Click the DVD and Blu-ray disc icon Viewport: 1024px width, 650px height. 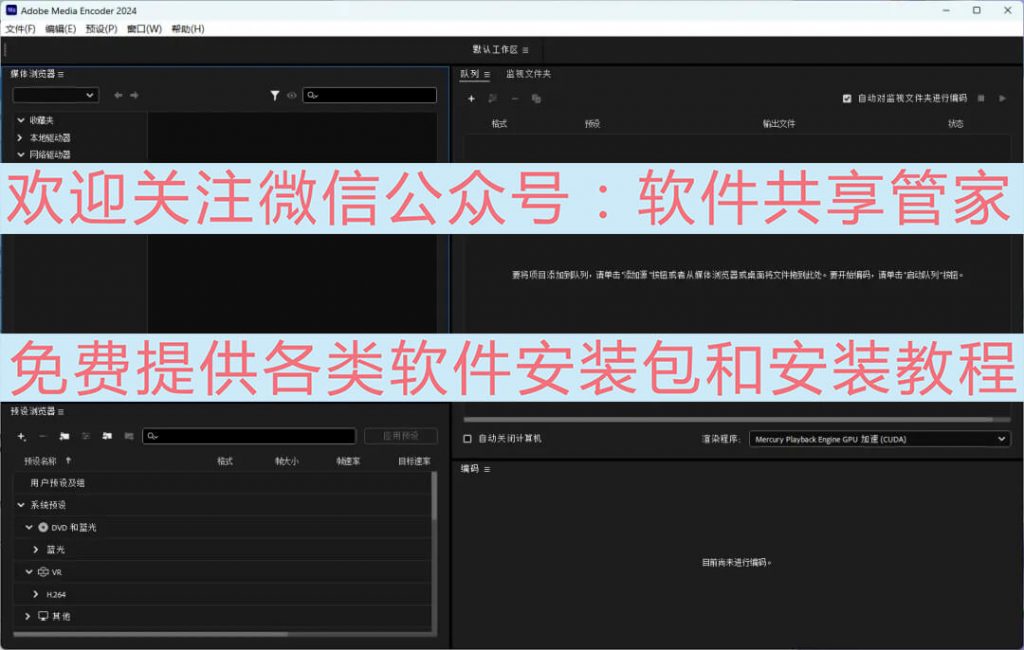pyautogui.click(x=43, y=527)
